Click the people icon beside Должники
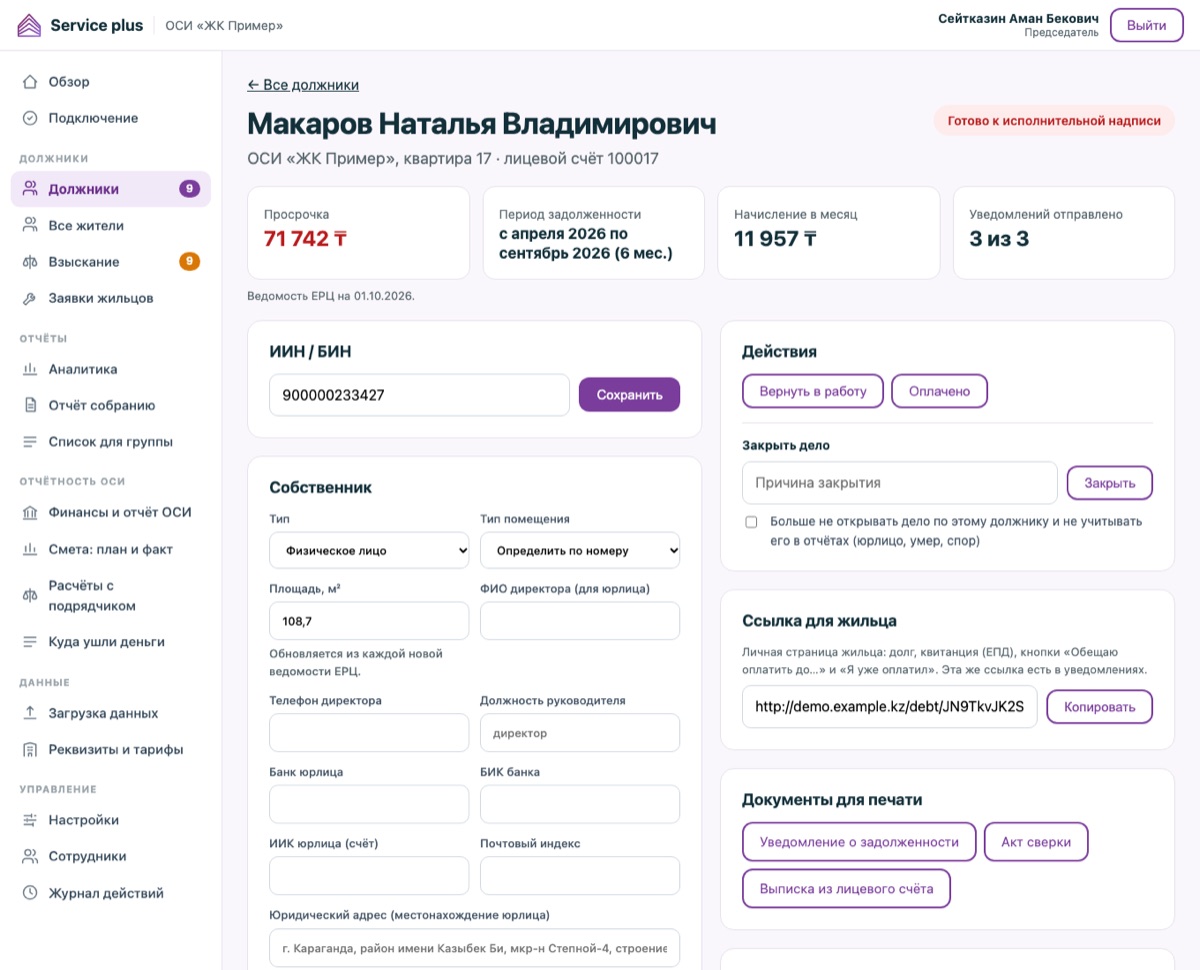The height and width of the screenshot is (970, 1200). click(30, 189)
